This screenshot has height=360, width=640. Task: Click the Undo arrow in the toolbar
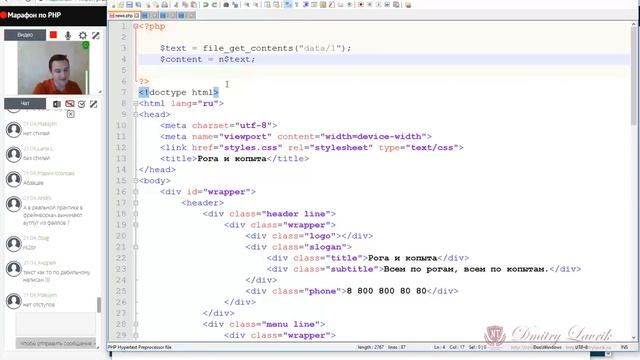tap(205, 4)
